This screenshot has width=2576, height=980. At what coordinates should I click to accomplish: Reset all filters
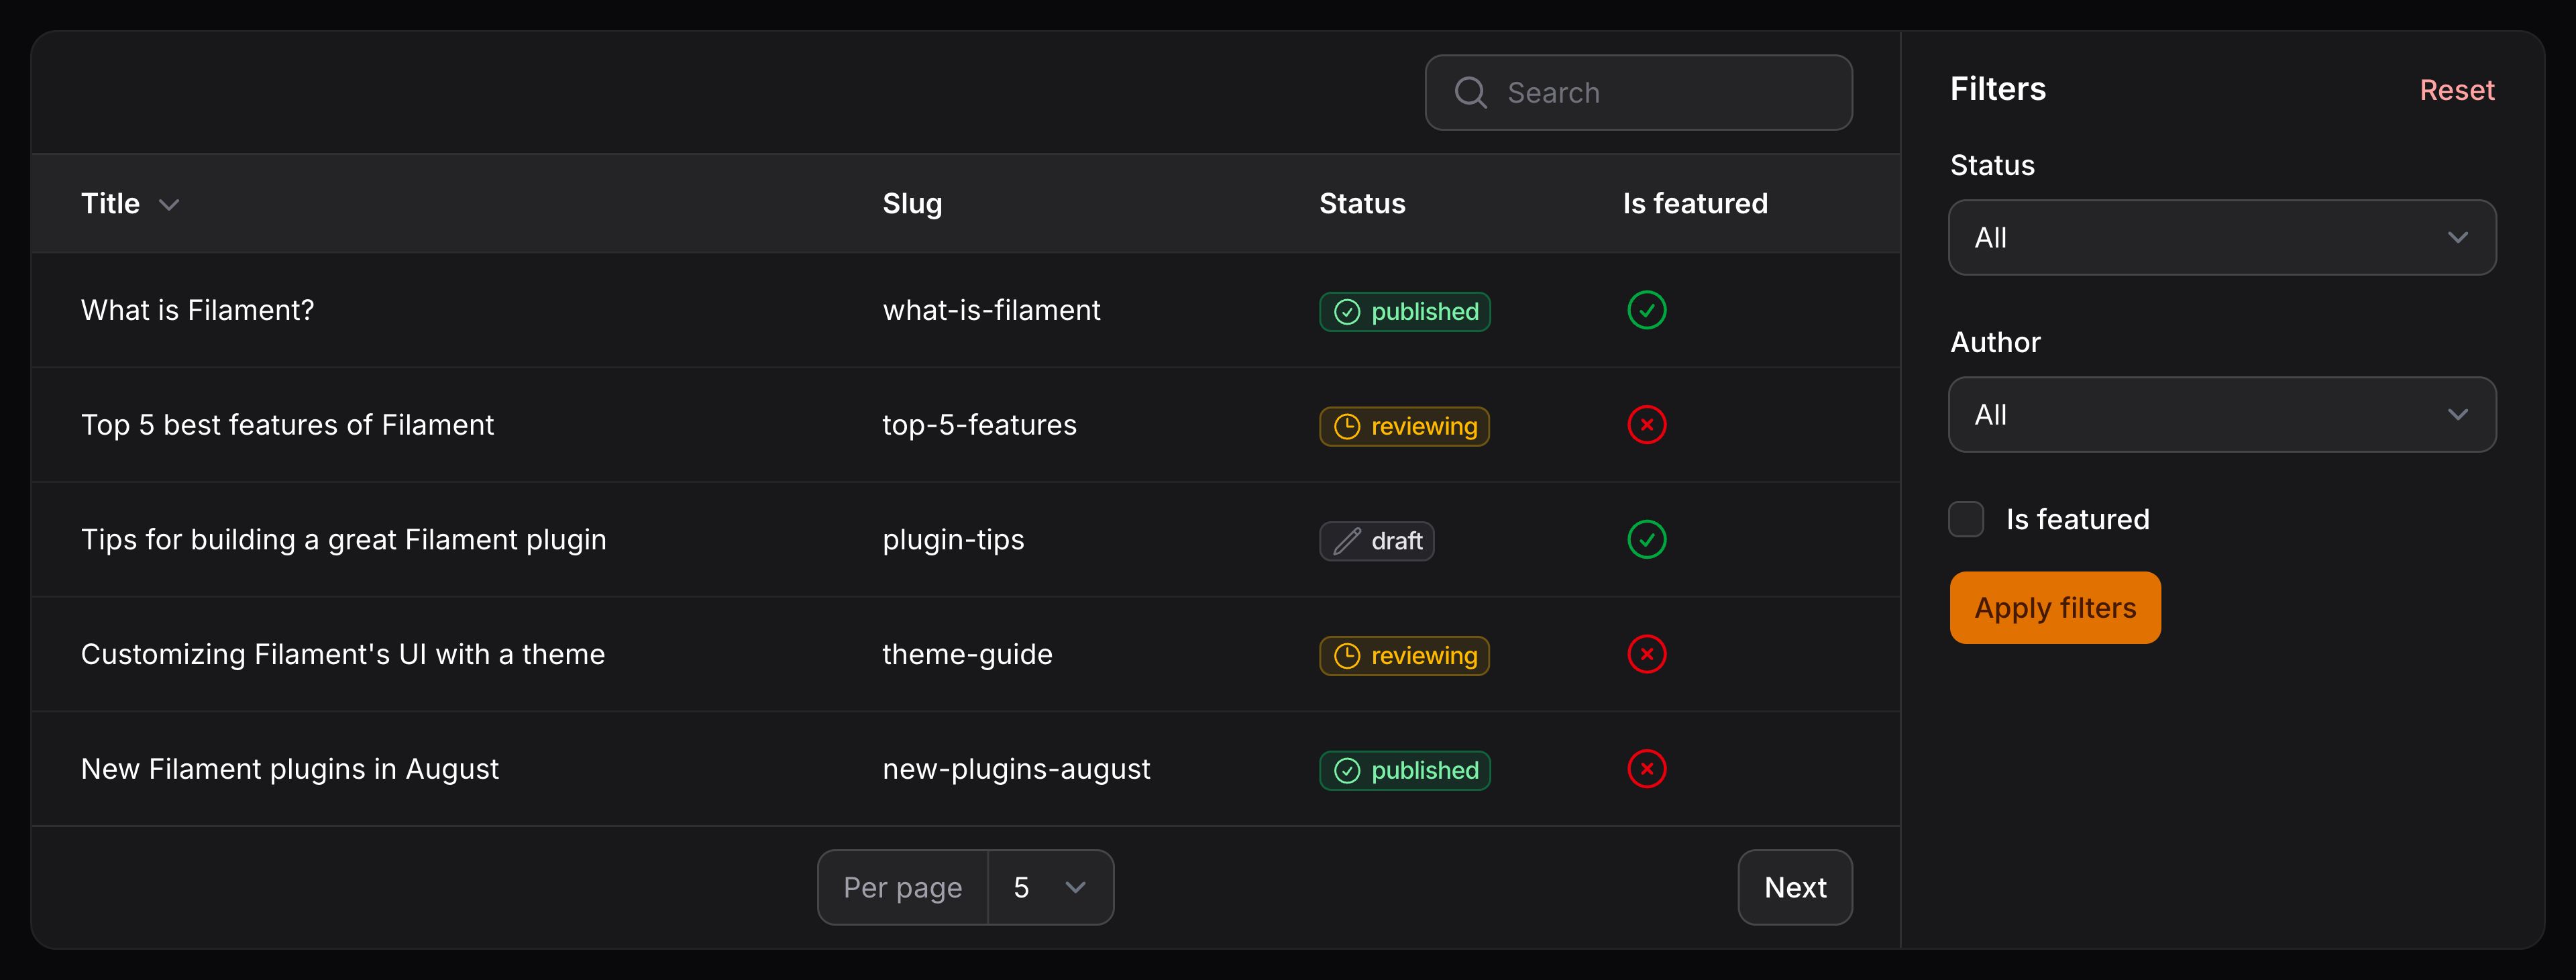click(2456, 90)
